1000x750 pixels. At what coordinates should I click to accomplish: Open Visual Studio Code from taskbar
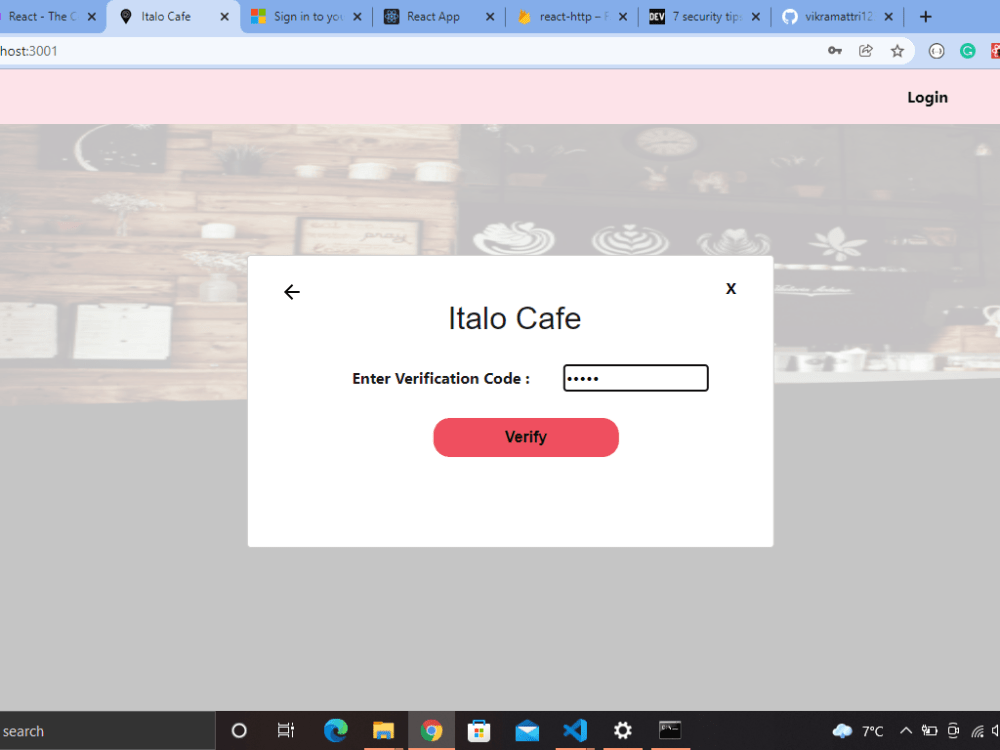575,730
